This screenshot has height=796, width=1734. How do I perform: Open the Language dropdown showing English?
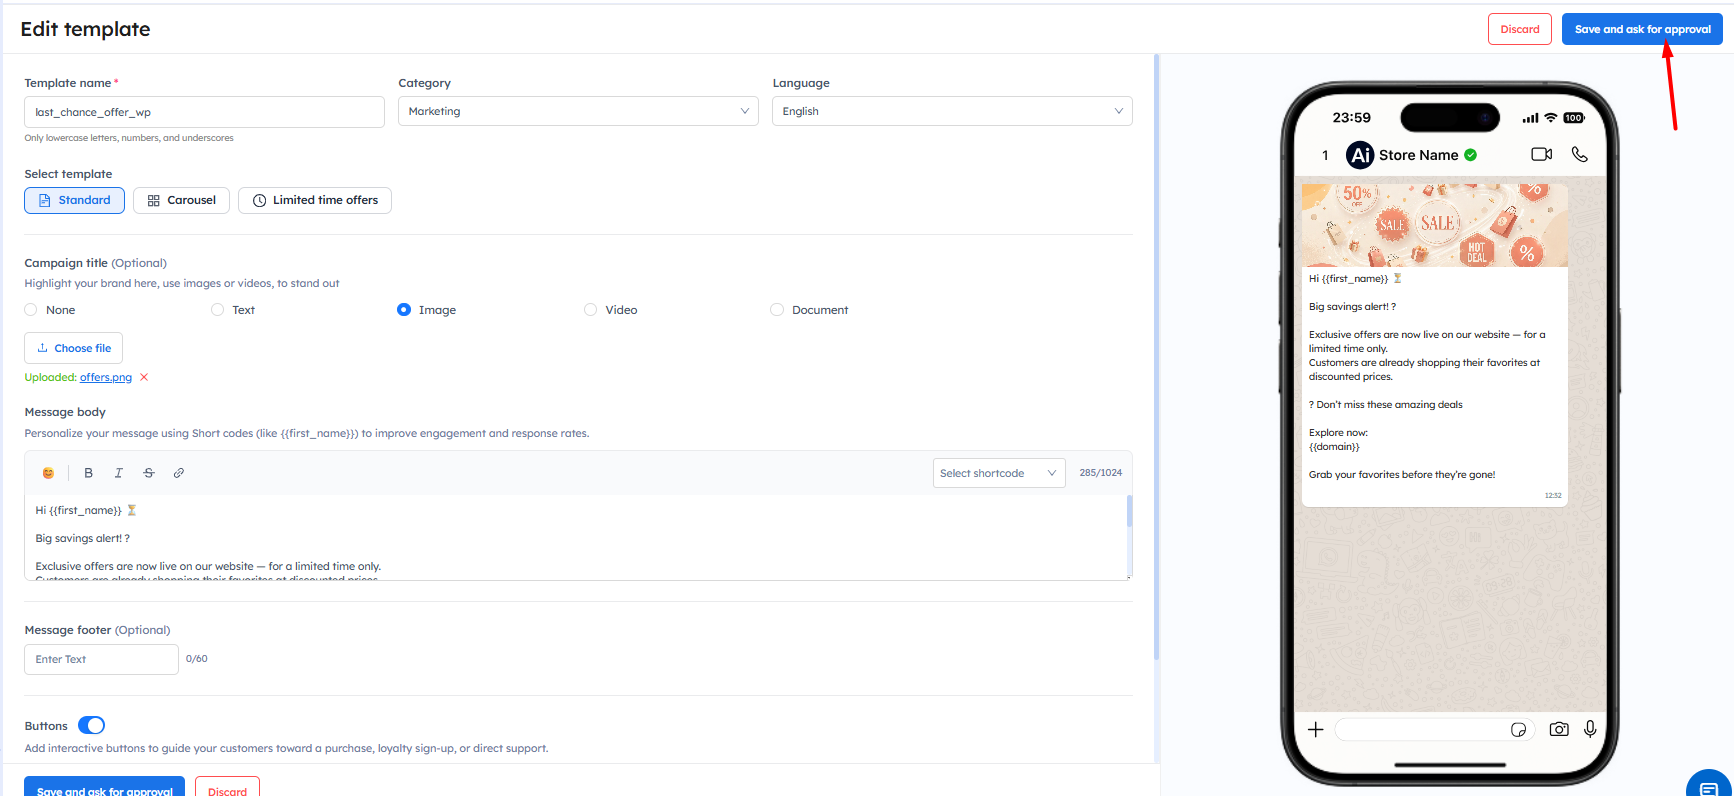[951, 111]
